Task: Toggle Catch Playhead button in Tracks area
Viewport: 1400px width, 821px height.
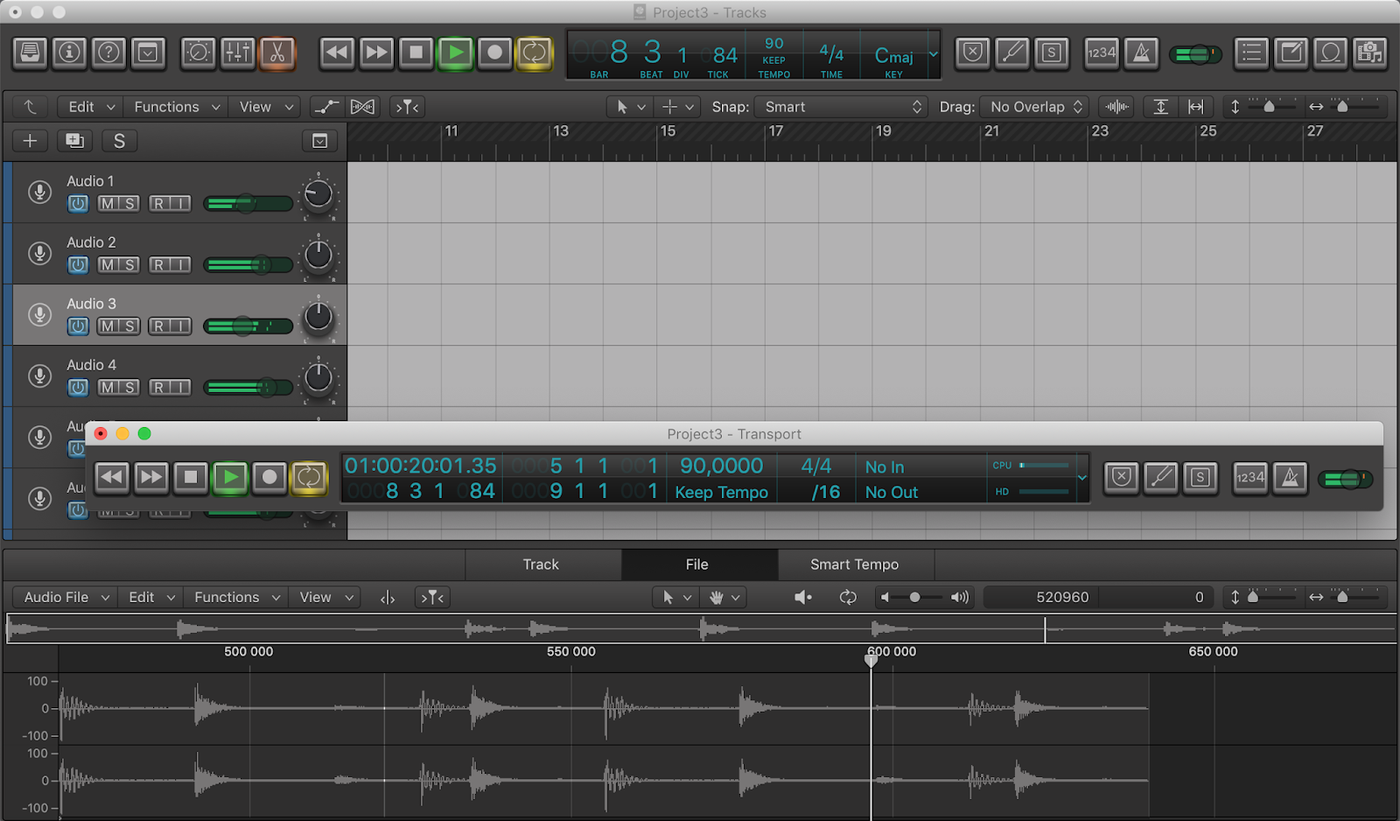Action: 406,107
